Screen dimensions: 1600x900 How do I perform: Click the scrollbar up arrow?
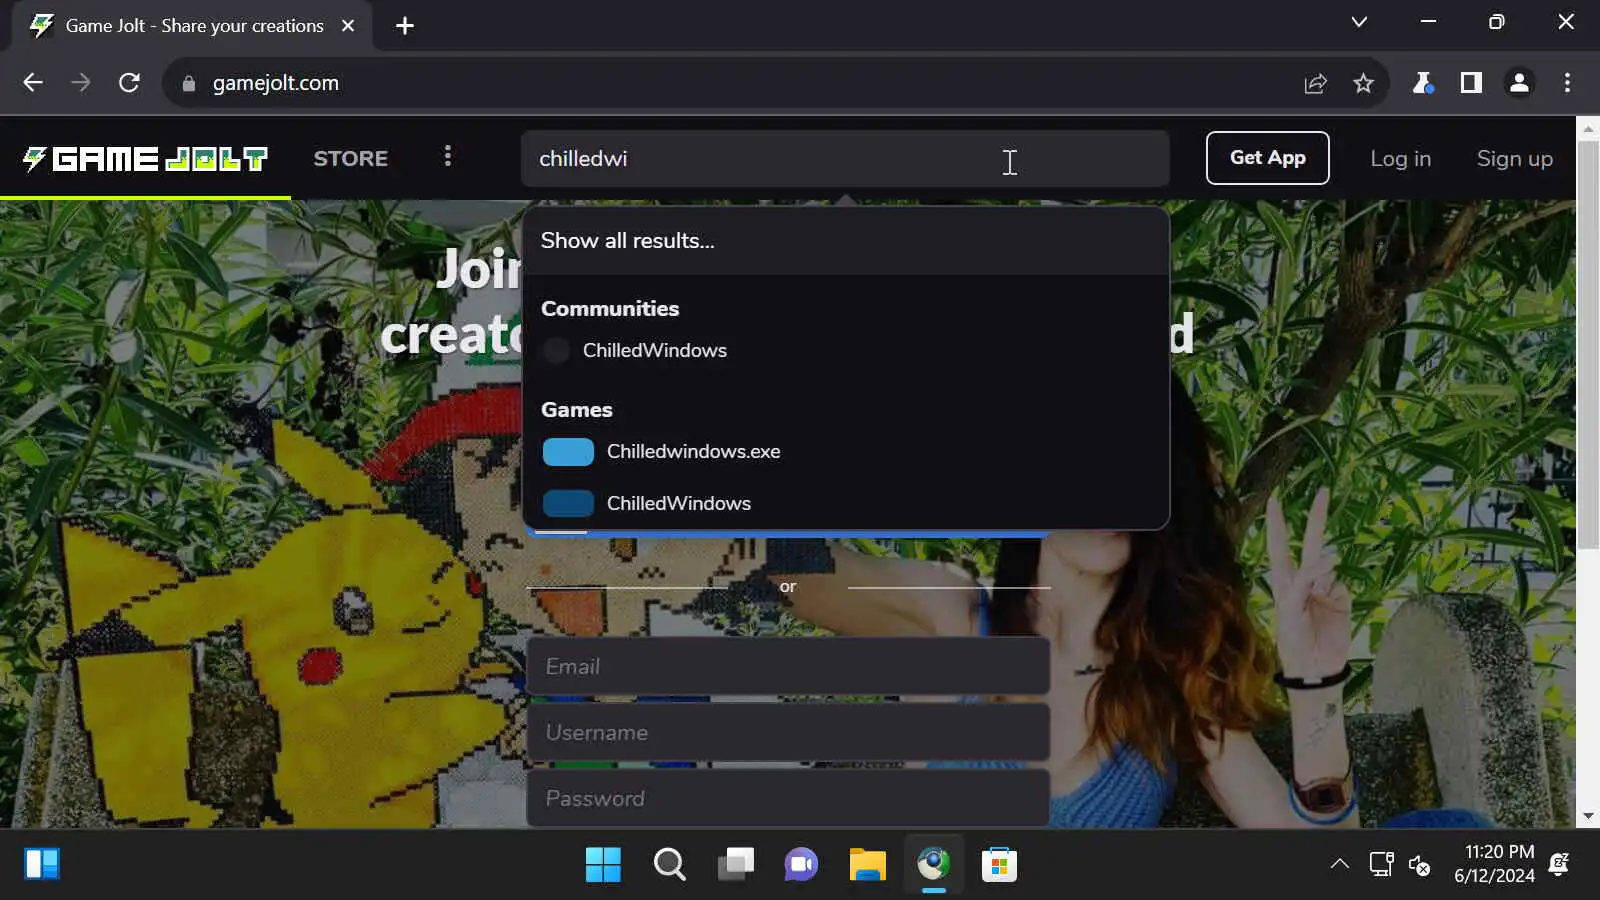(x=1588, y=128)
